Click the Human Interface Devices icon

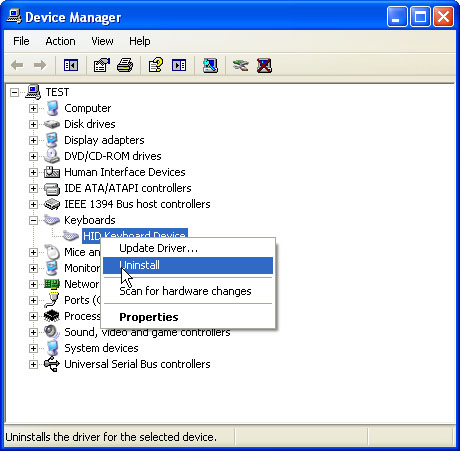coord(52,172)
